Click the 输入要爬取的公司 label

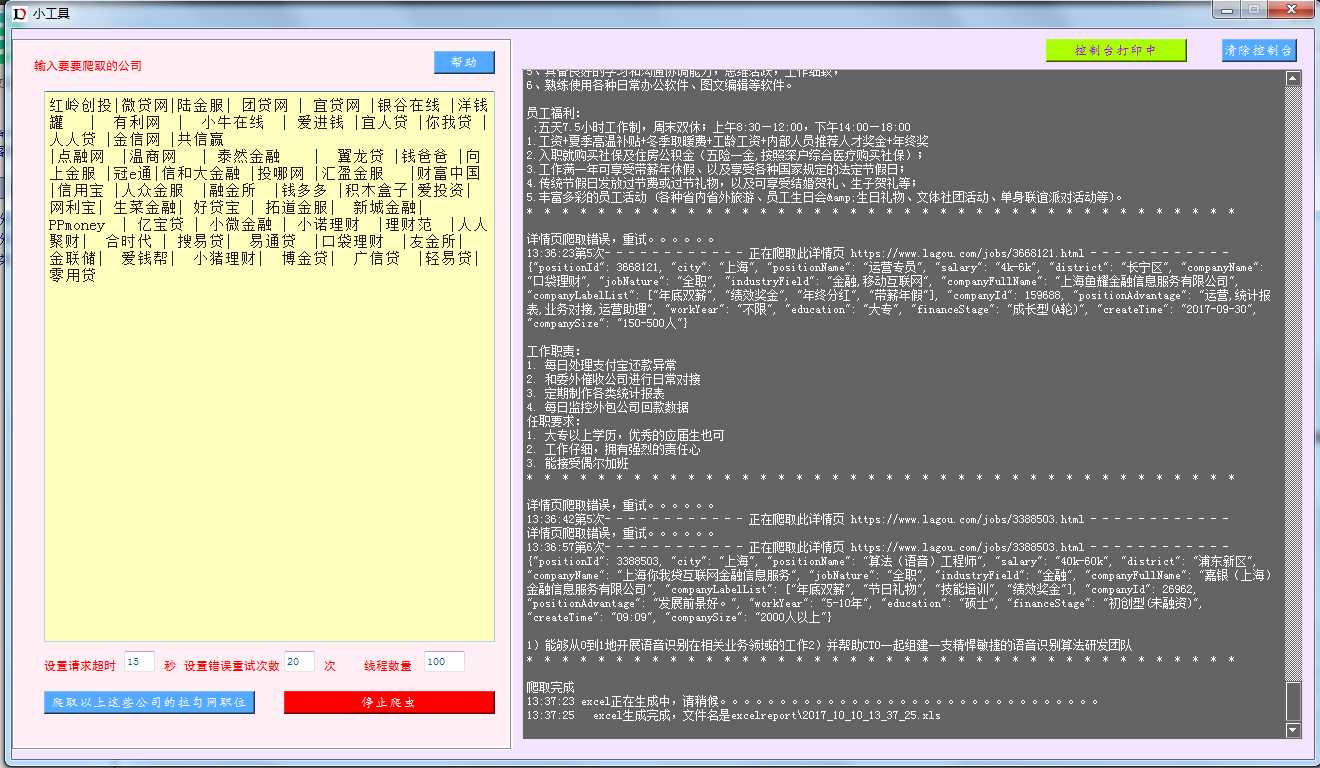[x=88, y=66]
